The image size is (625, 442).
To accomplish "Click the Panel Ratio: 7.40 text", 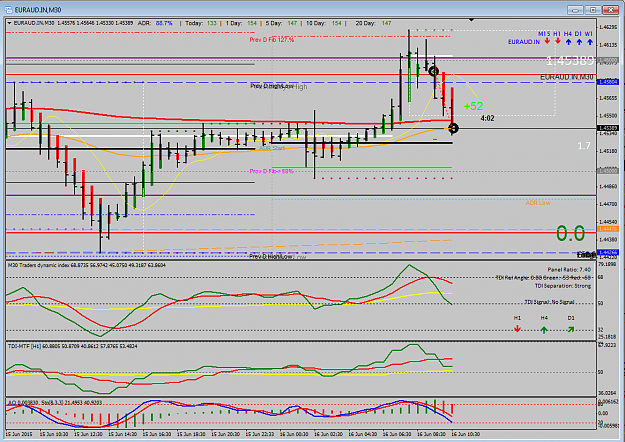I will click(x=569, y=270).
